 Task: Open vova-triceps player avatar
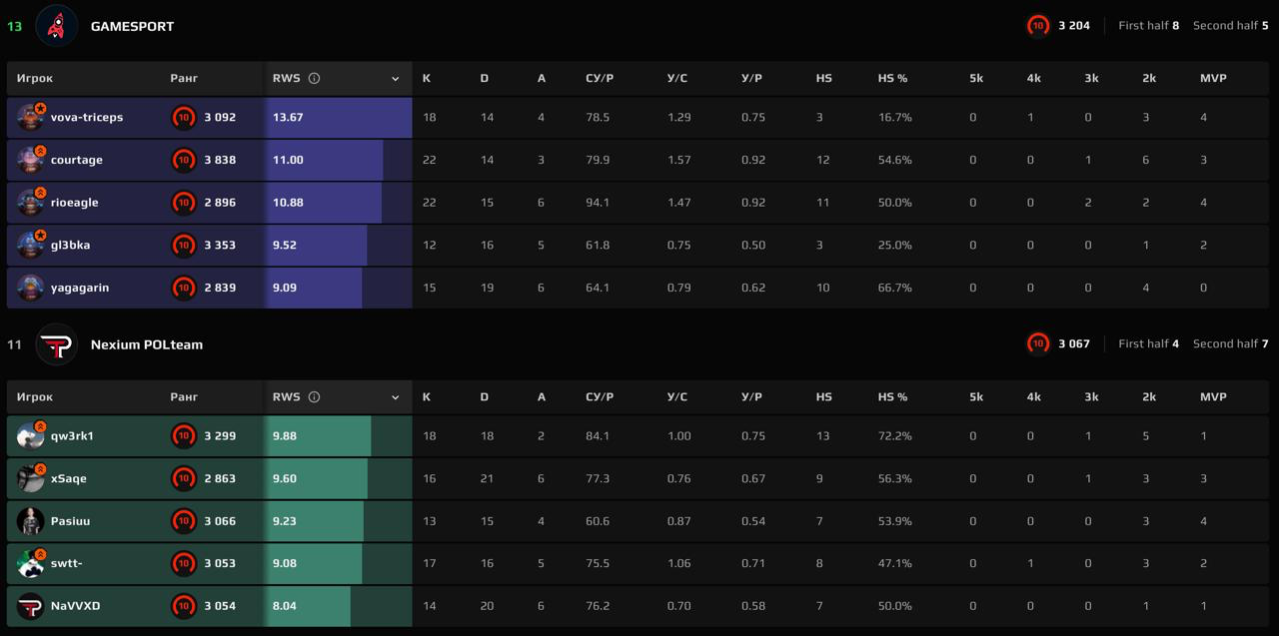[30, 117]
